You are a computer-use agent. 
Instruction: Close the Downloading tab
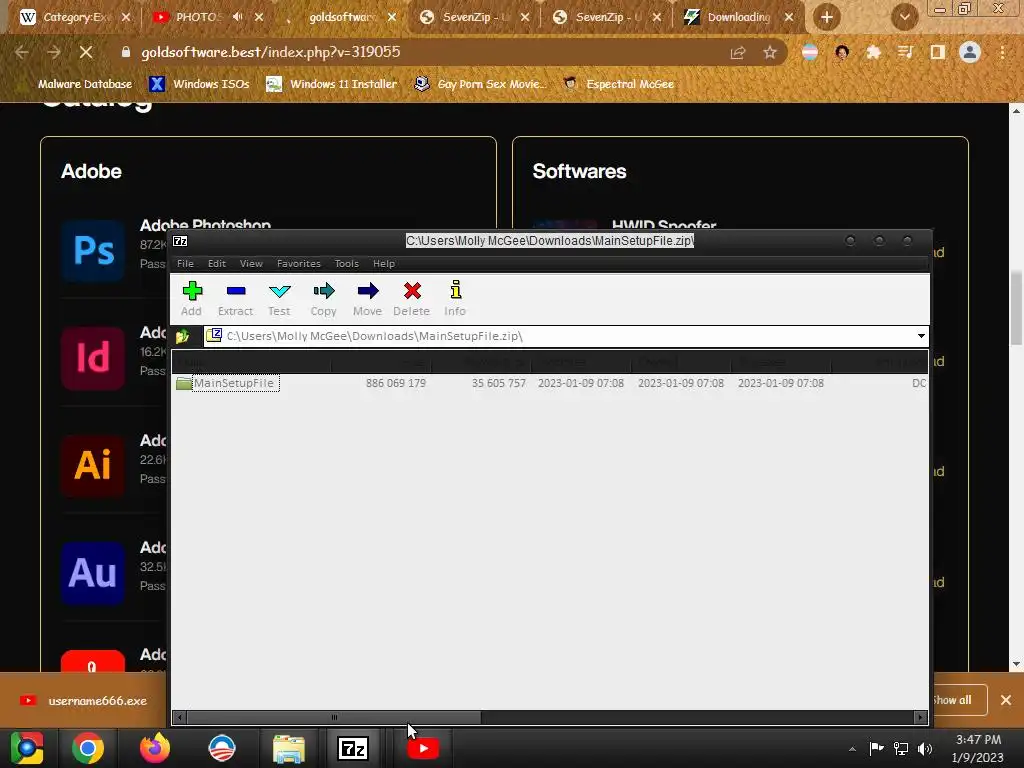pyautogui.click(x=789, y=17)
